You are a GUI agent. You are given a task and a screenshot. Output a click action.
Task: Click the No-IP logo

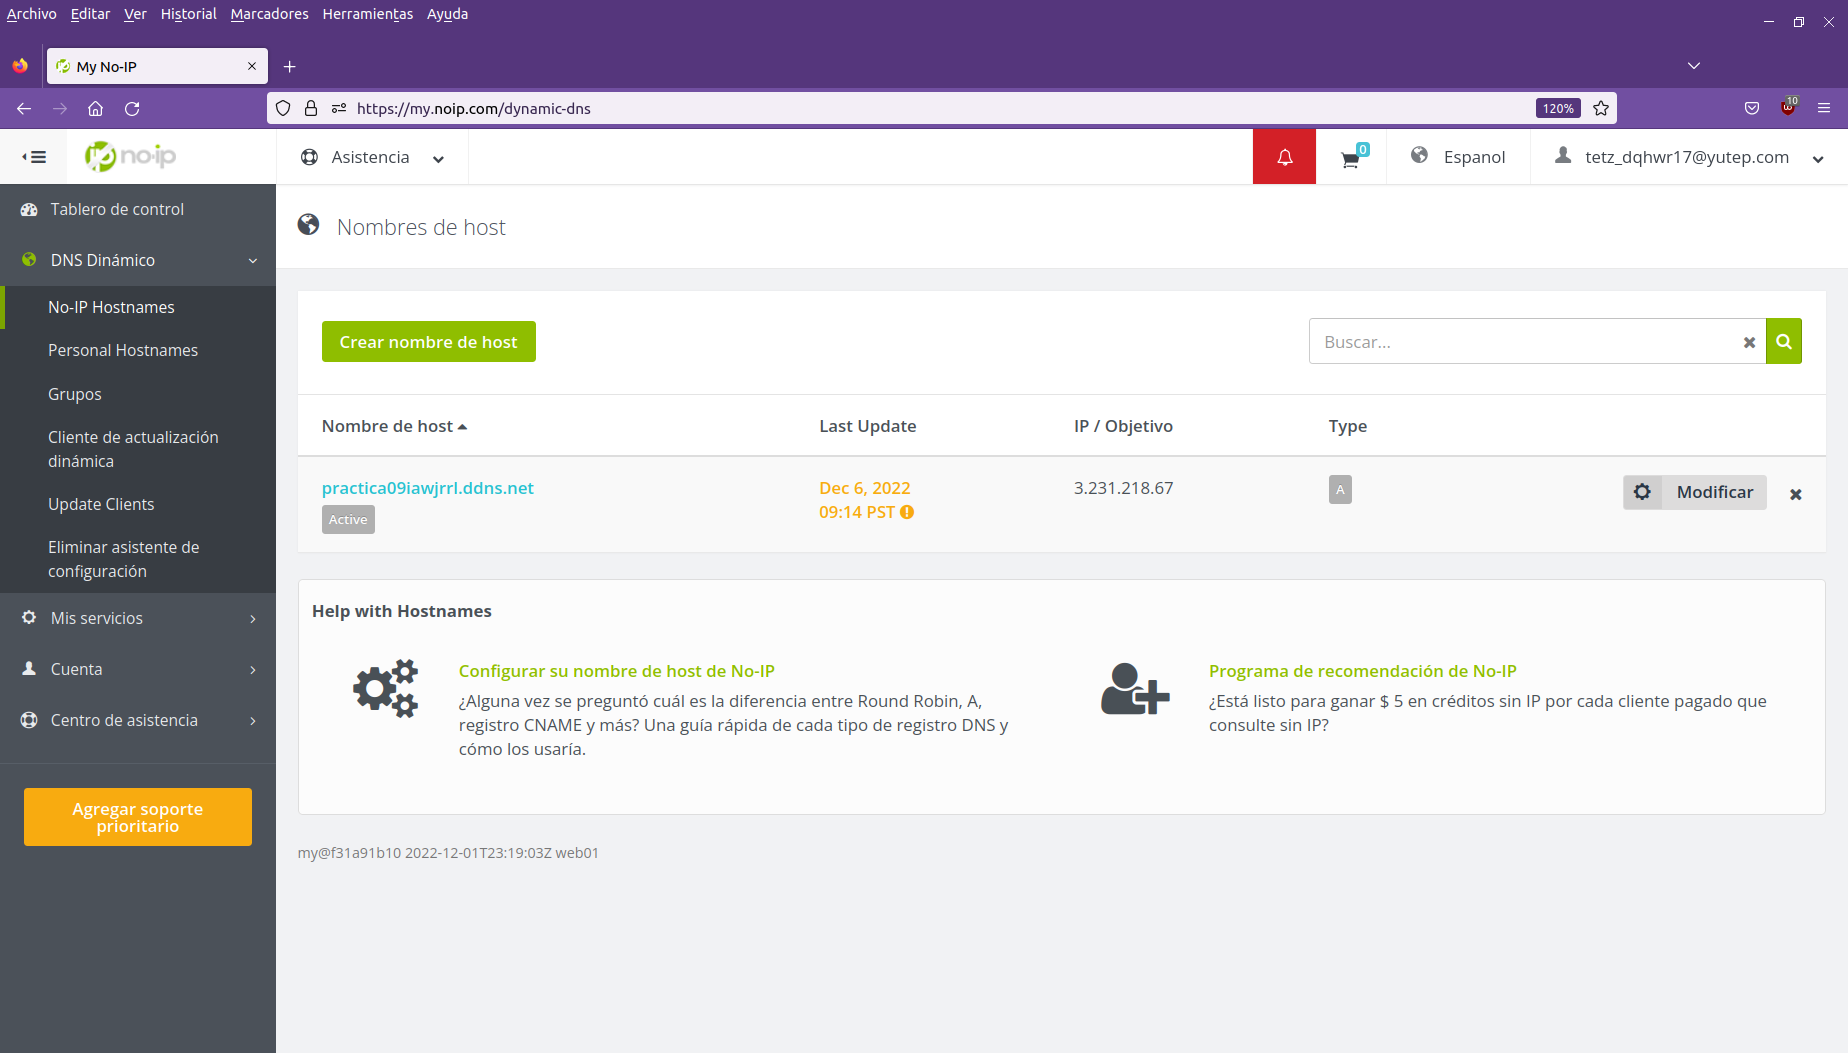[x=130, y=156]
